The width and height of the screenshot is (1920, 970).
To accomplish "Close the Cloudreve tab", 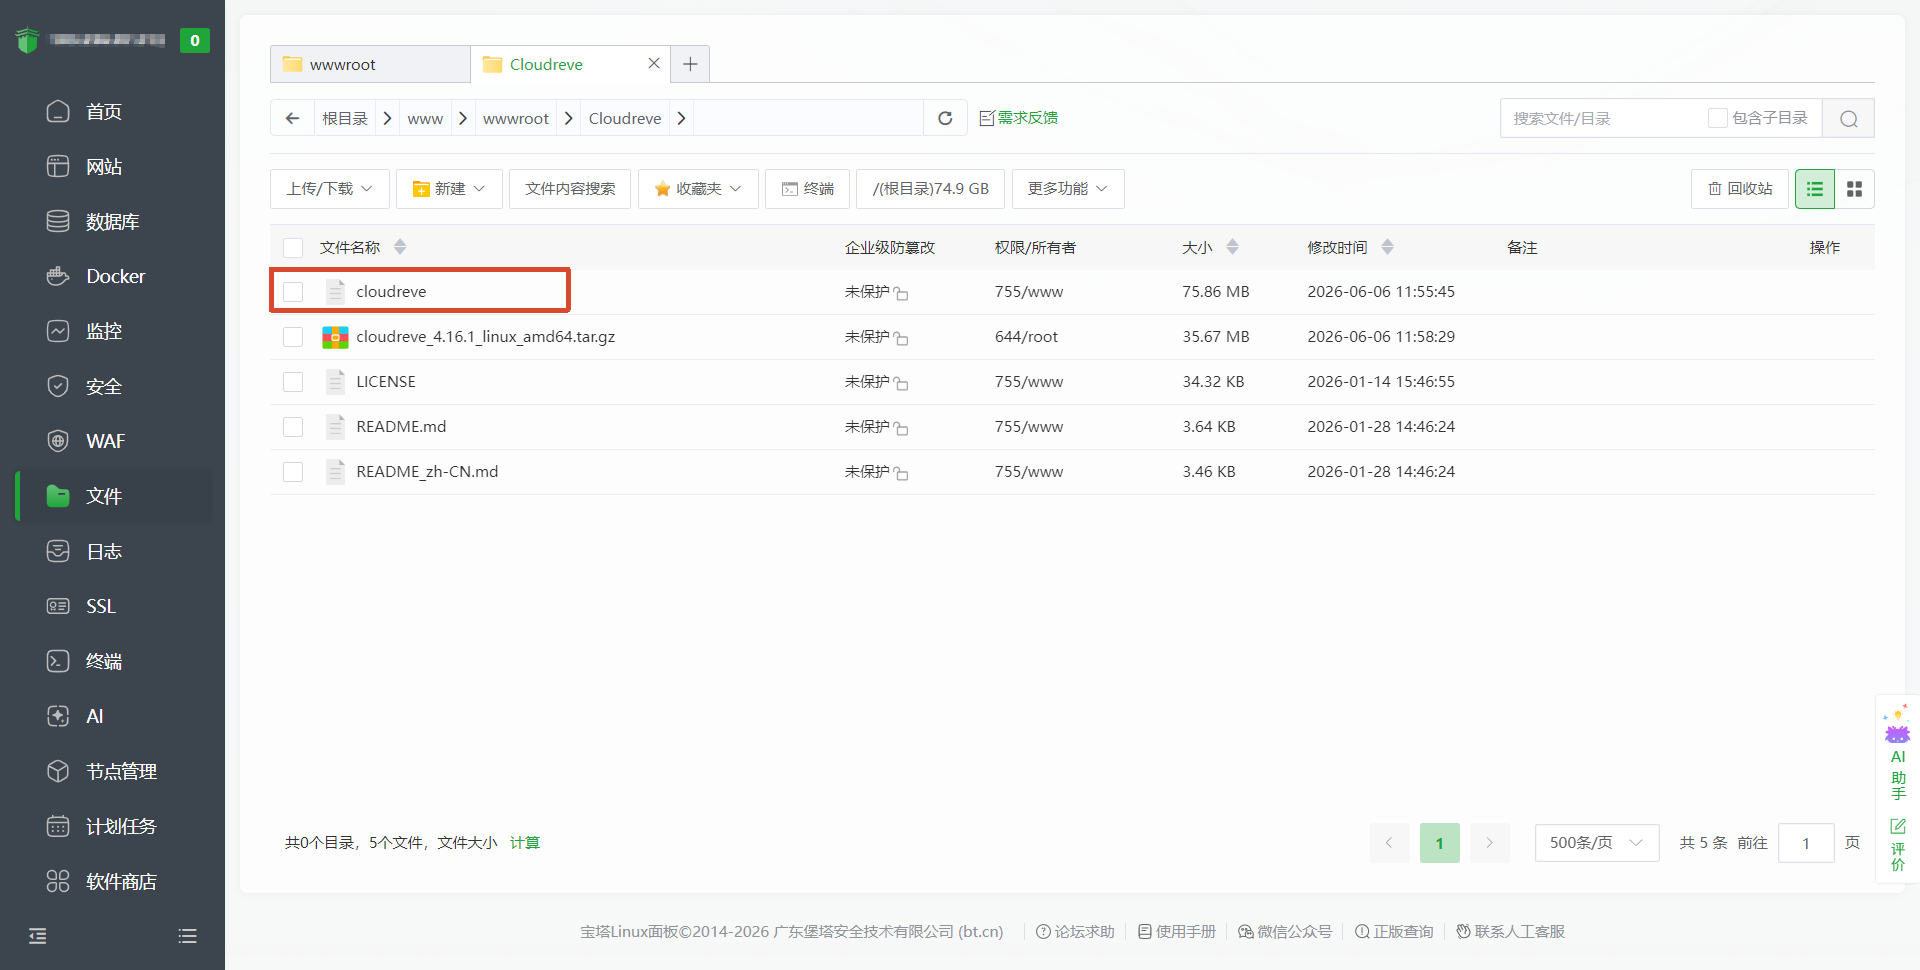I will click(654, 63).
